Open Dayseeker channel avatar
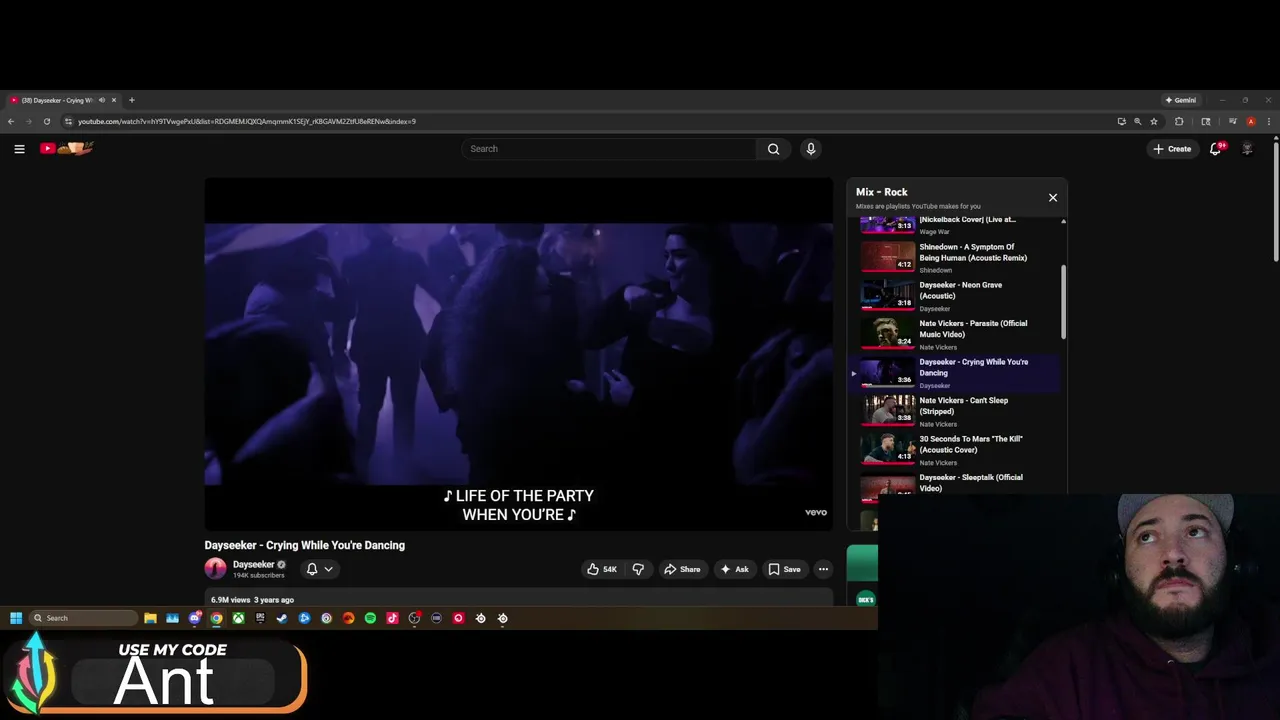 pyautogui.click(x=215, y=569)
